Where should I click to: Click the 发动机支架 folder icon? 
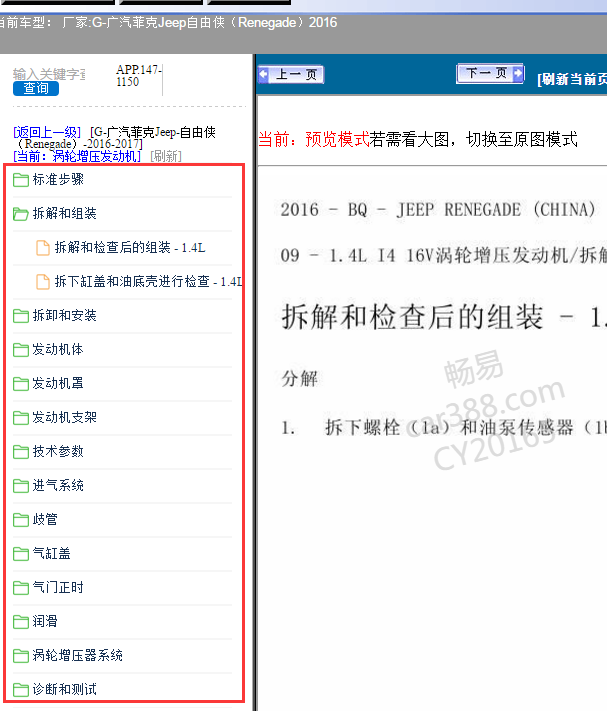20,418
